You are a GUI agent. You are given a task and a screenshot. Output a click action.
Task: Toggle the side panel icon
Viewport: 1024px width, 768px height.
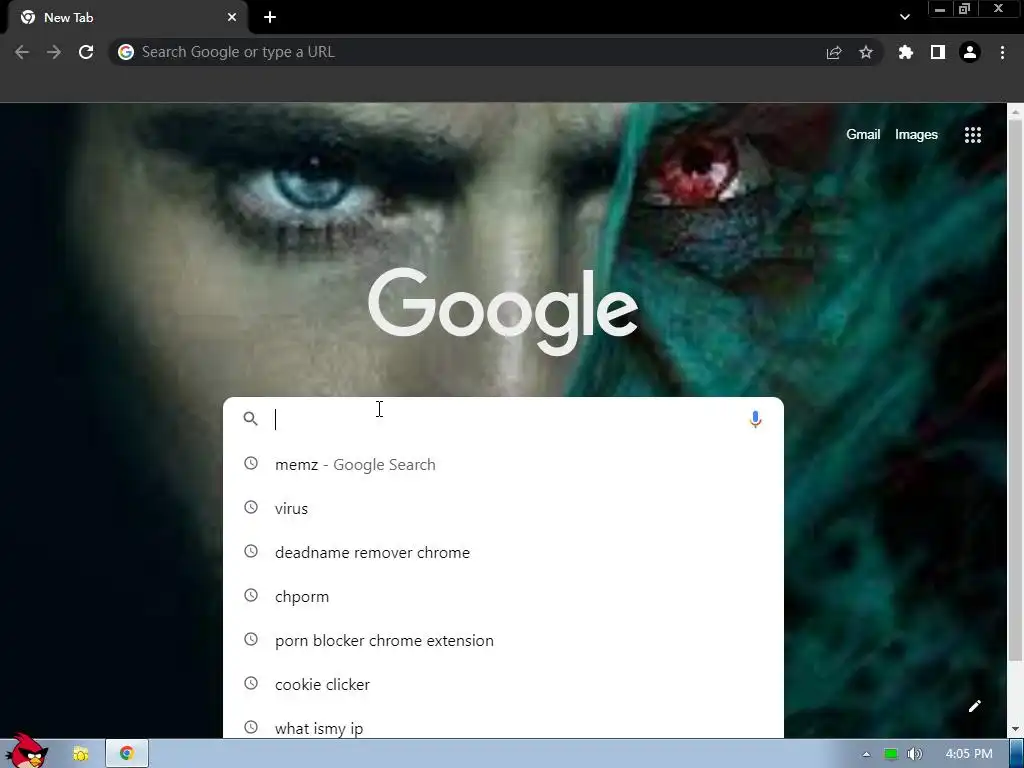pyautogui.click(x=937, y=52)
